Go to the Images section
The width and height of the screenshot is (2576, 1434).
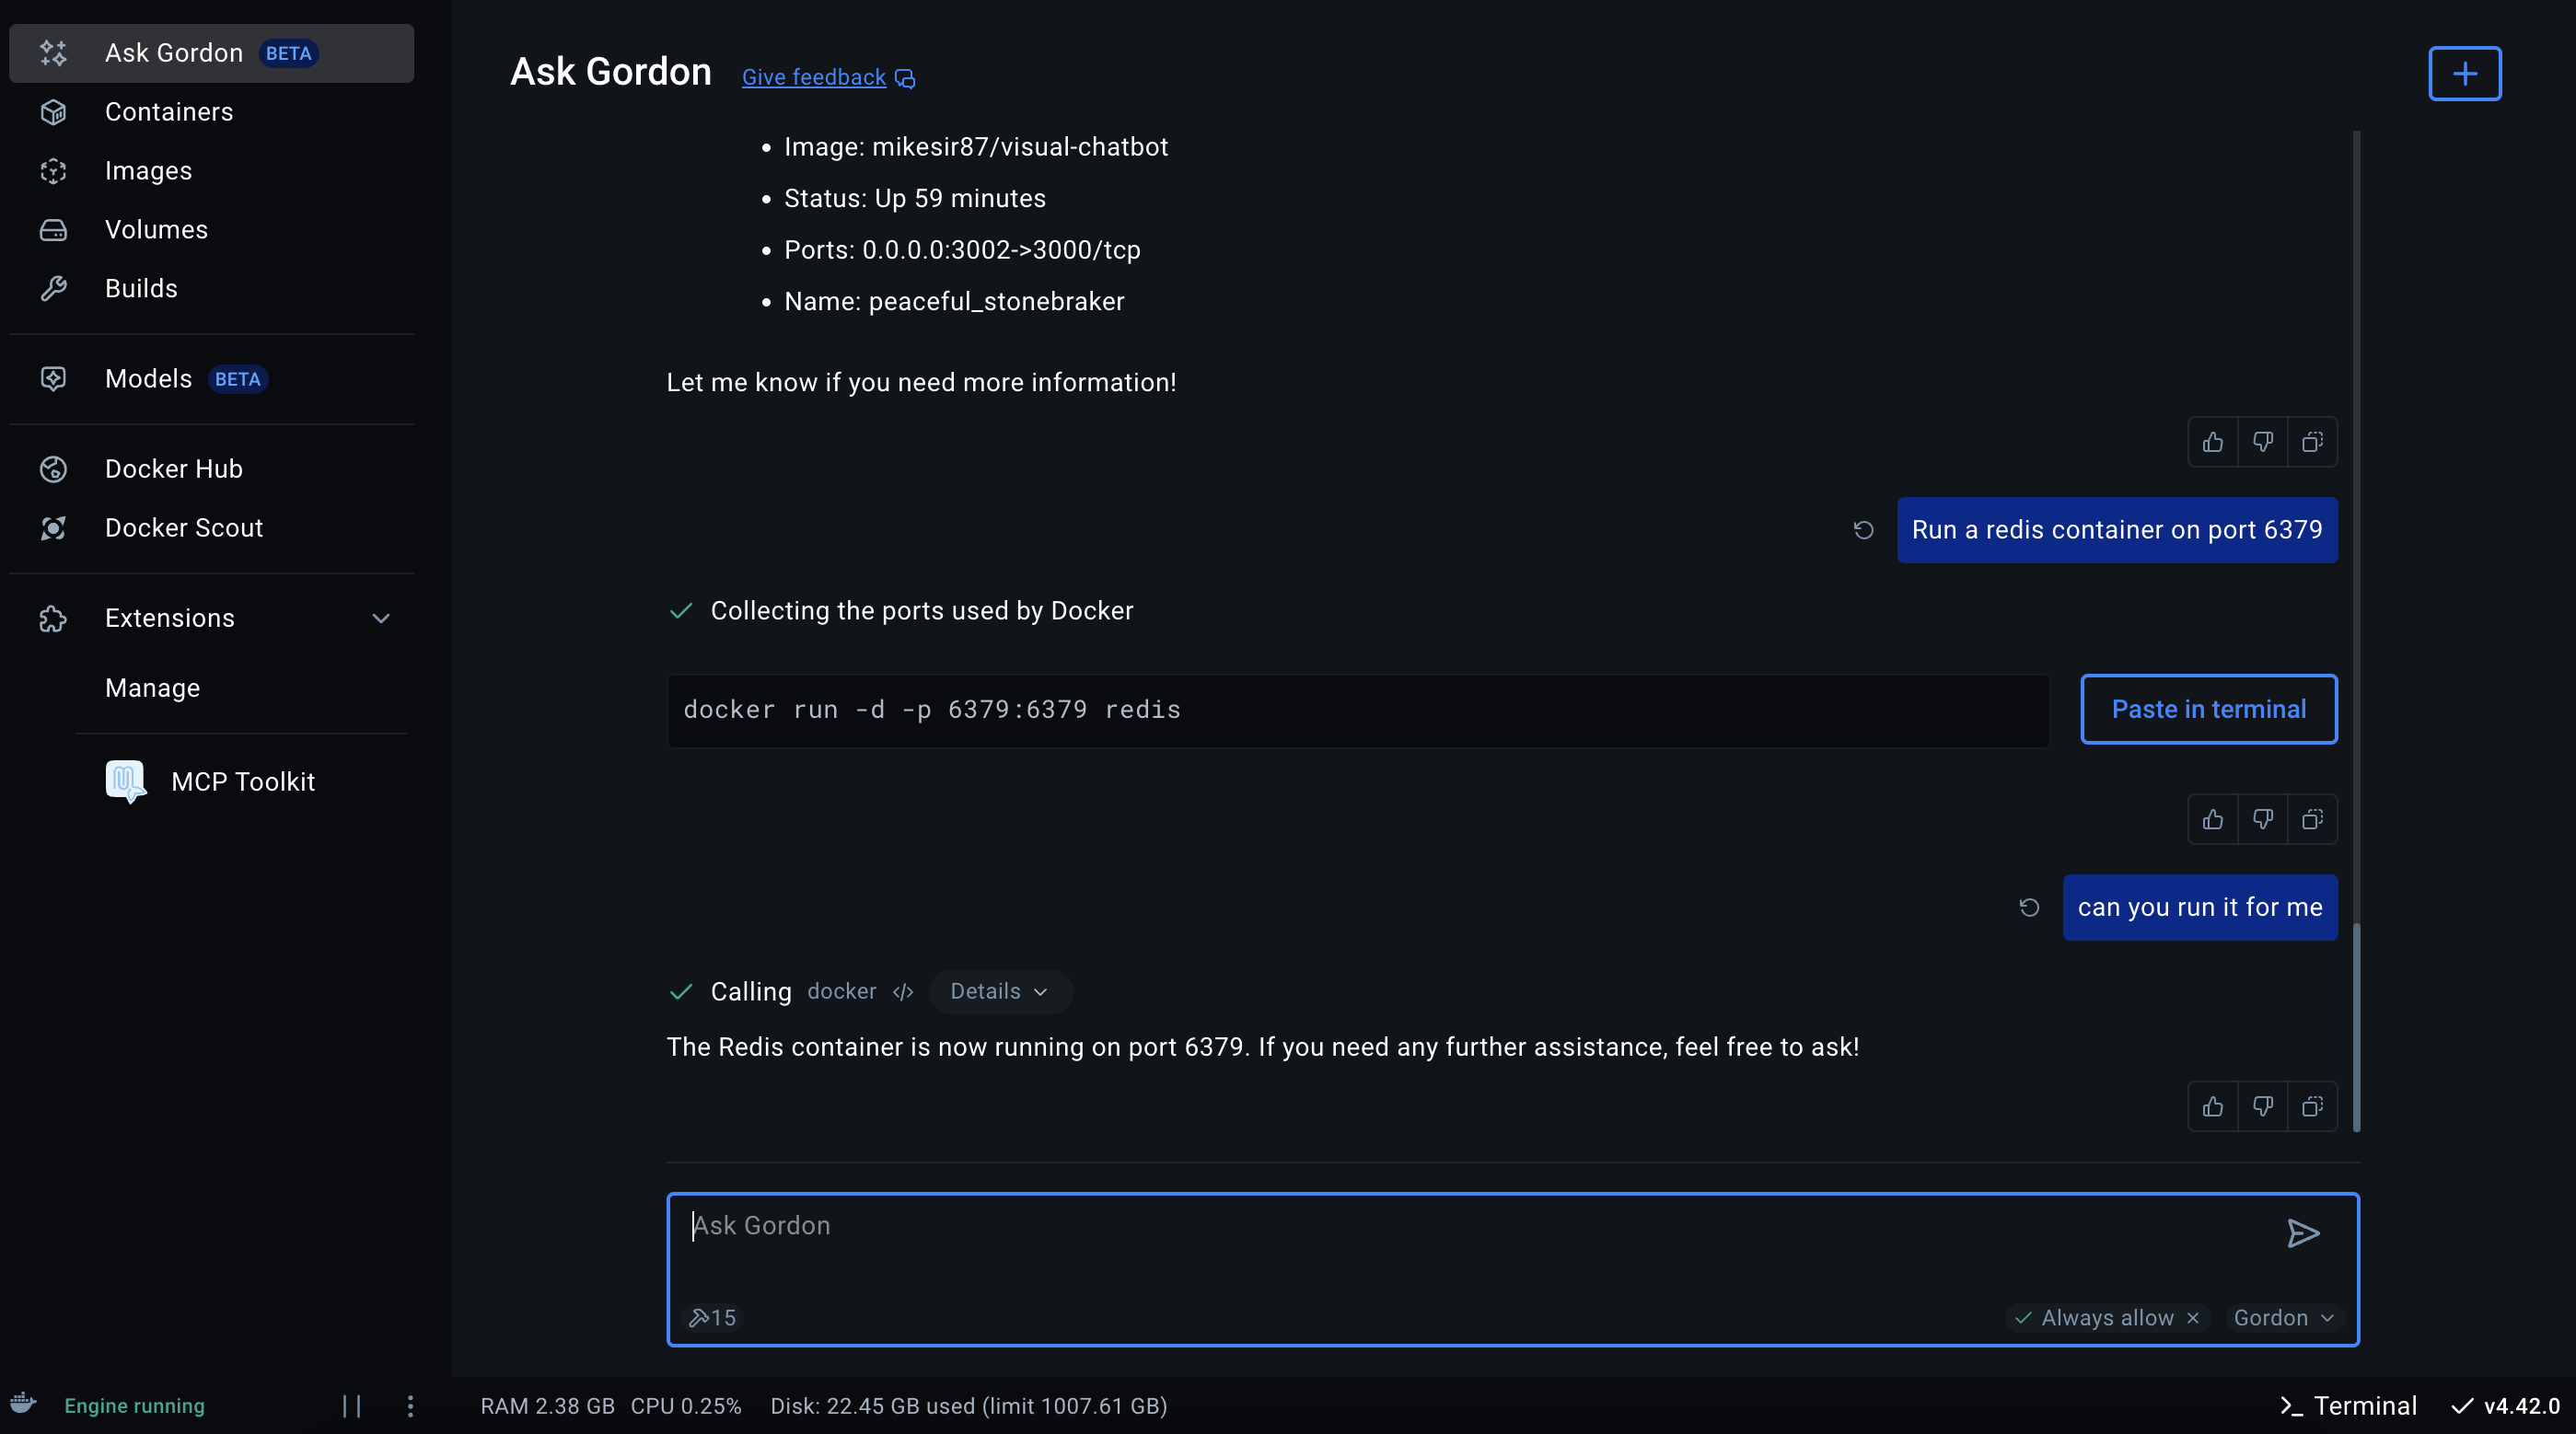point(211,171)
